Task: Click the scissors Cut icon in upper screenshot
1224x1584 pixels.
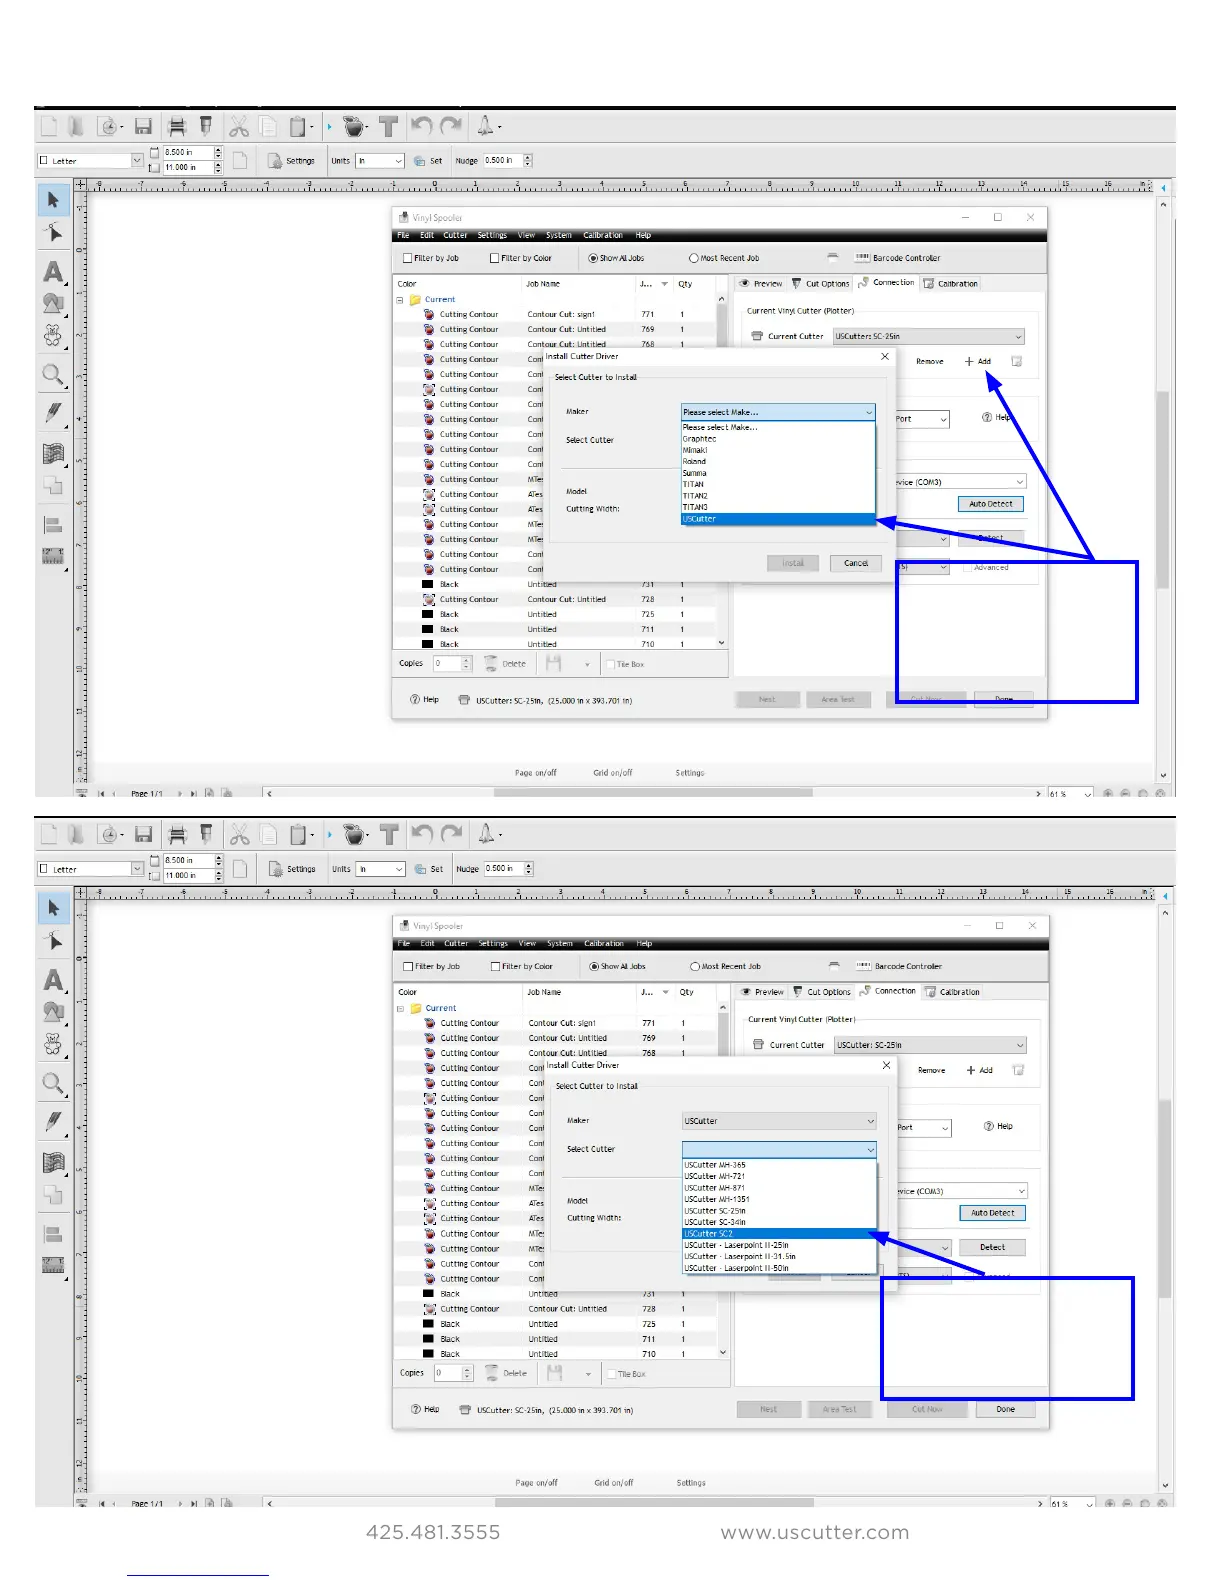Action: pyautogui.click(x=238, y=126)
